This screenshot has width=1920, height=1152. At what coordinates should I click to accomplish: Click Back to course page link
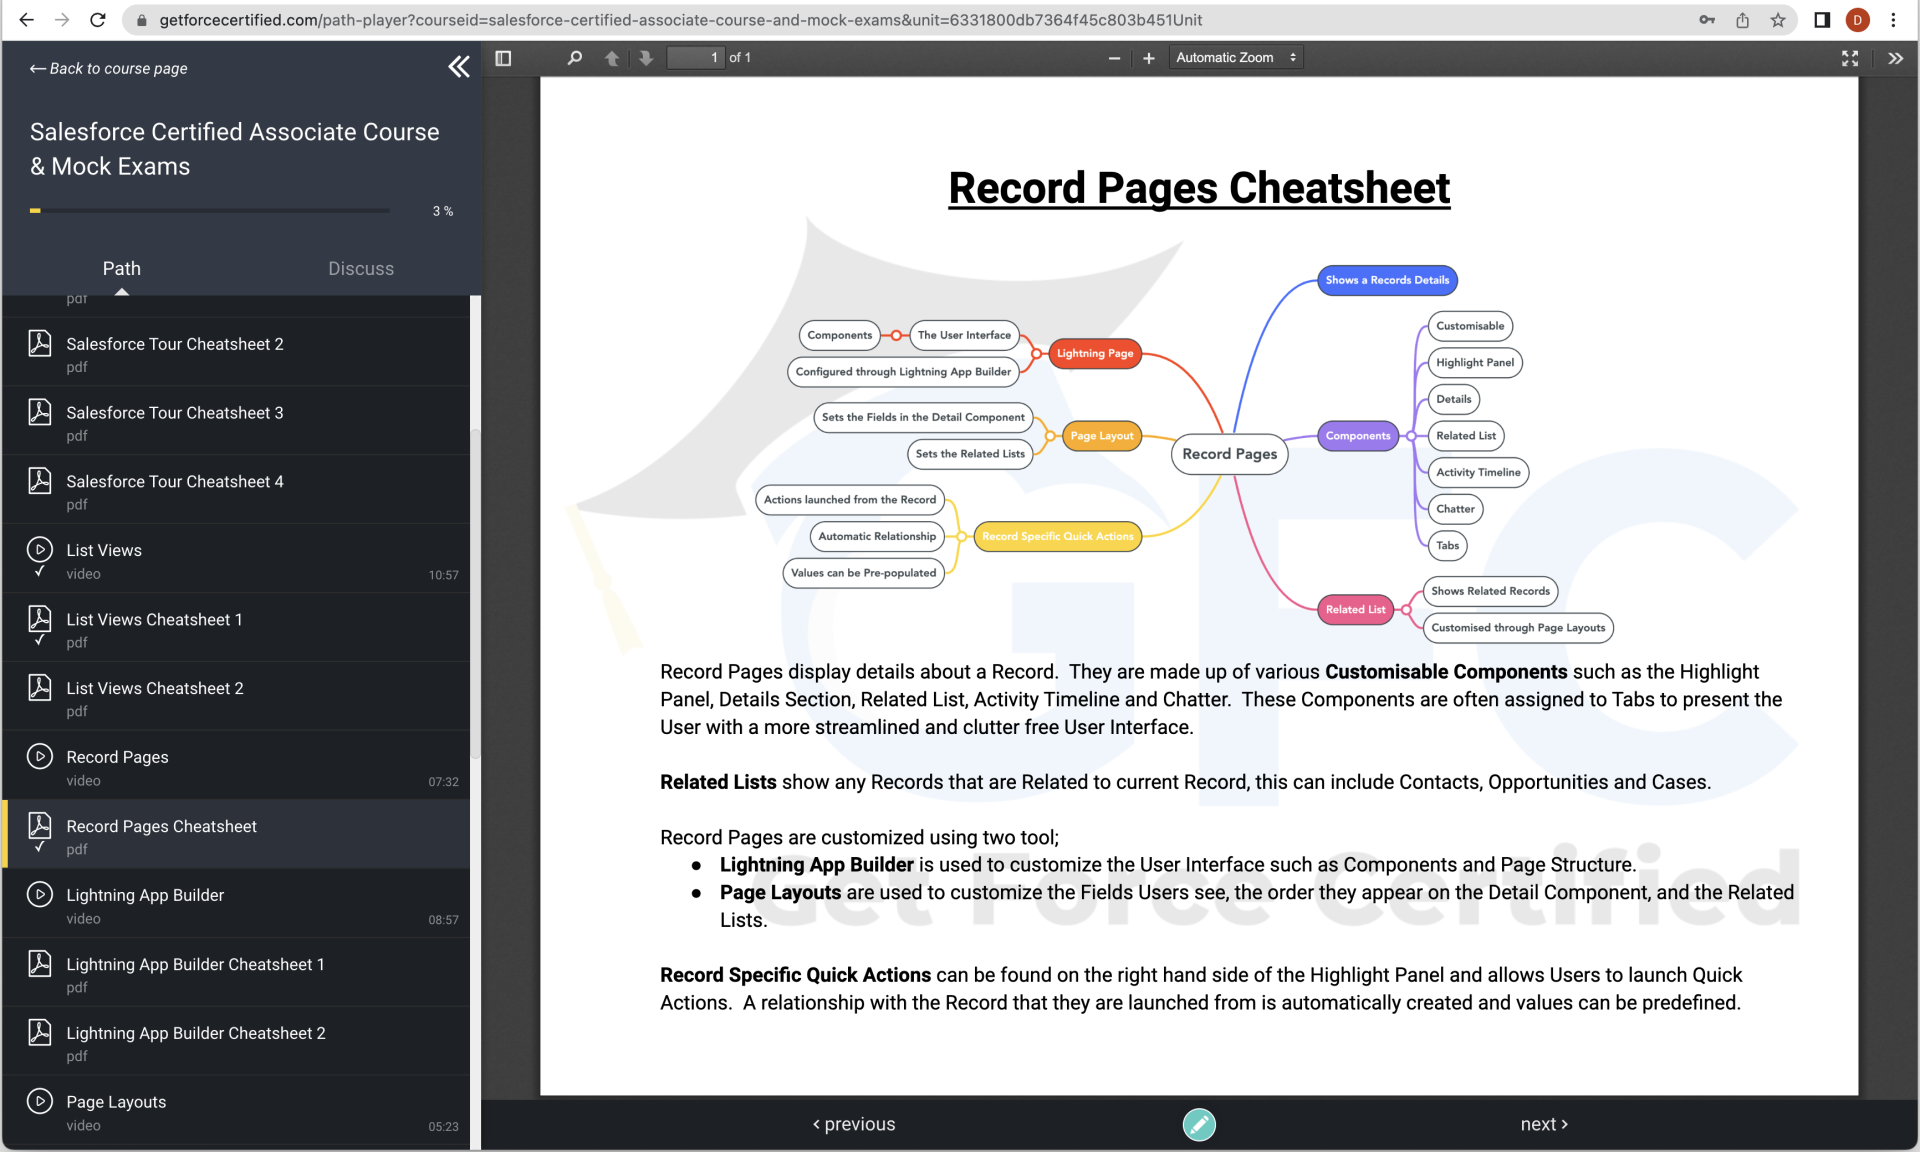108,69
